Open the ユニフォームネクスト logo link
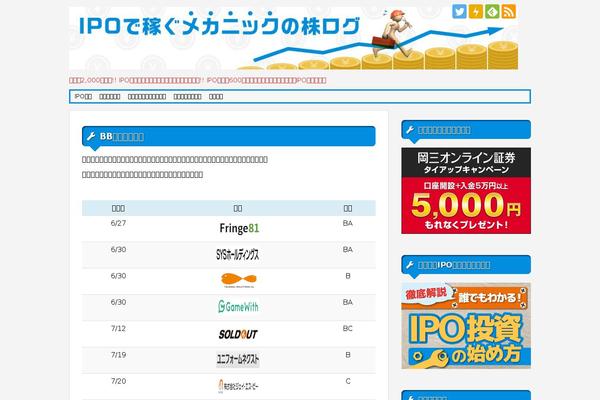 click(238, 359)
